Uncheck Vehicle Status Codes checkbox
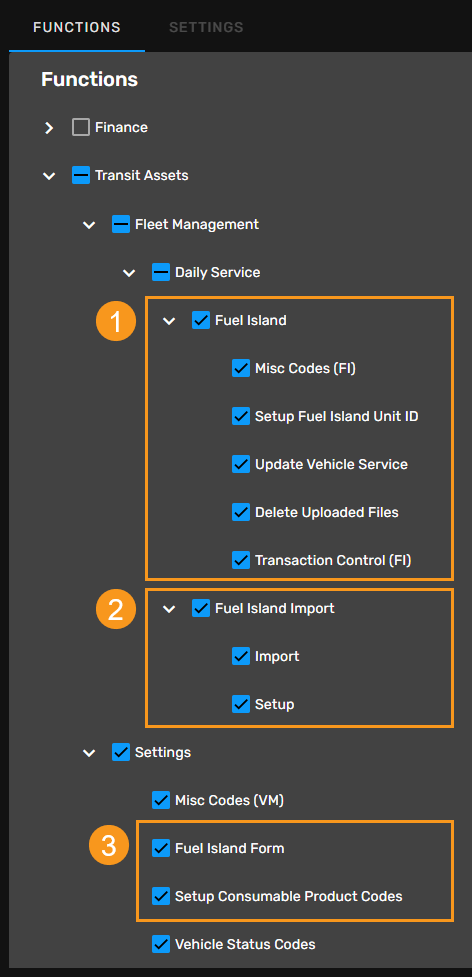Viewport: 472px width, 977px height. (x=161, y=944)
